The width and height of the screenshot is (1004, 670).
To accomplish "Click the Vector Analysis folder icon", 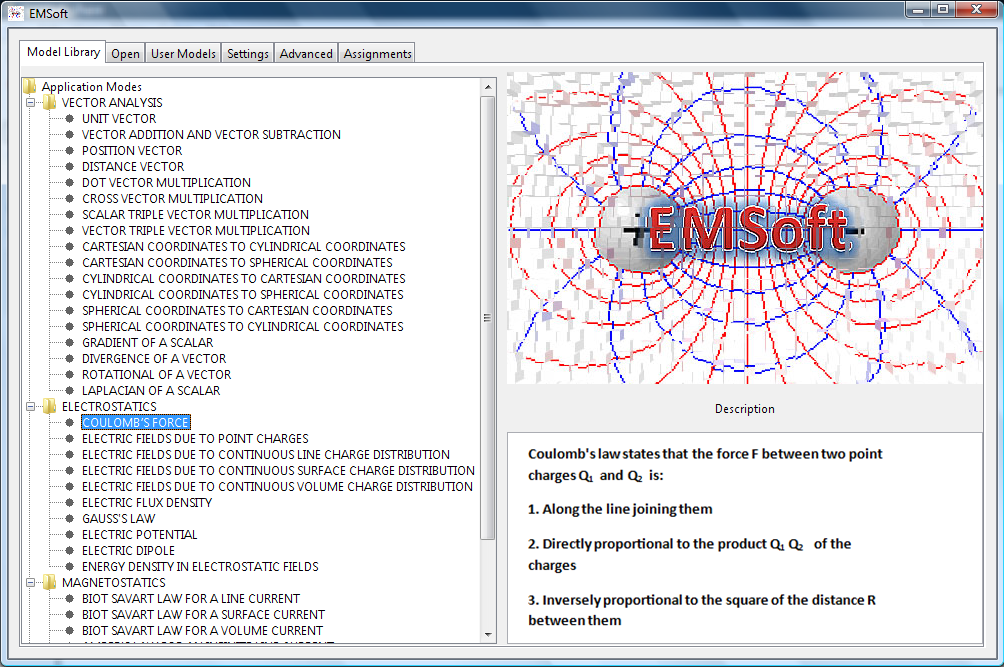I will (49, 102).
